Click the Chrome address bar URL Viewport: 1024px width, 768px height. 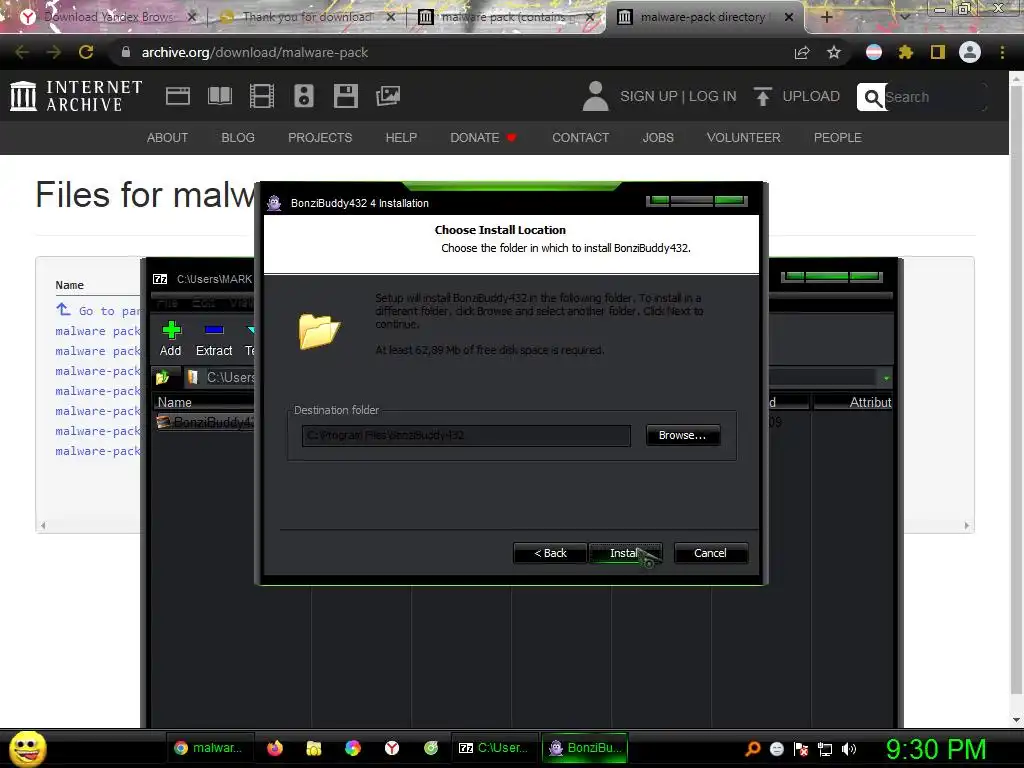pyautogui.click(x=255, y=53)
